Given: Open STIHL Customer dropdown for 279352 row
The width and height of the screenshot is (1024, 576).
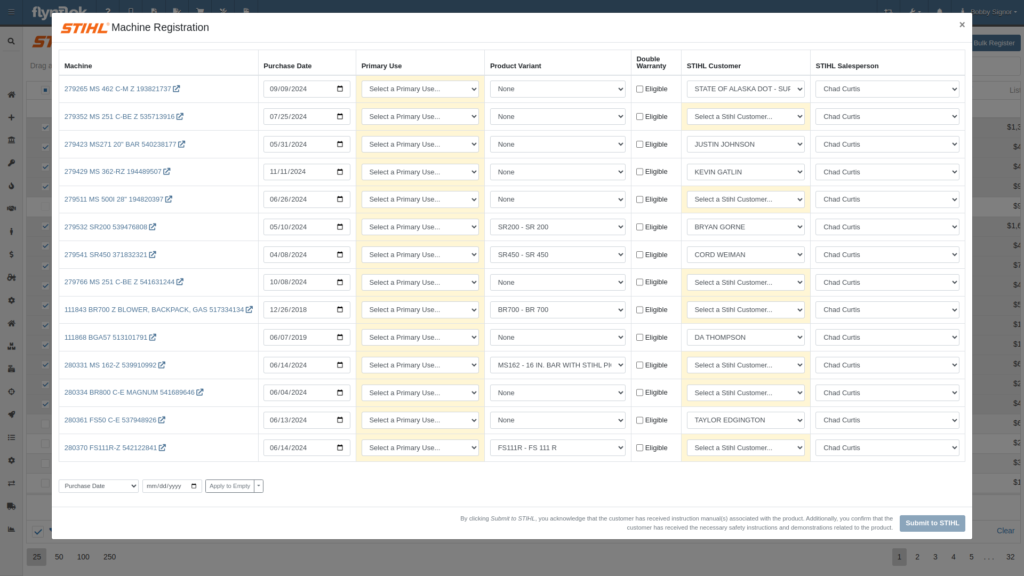Looking at the screenshot, I should (x=745, y=116).
